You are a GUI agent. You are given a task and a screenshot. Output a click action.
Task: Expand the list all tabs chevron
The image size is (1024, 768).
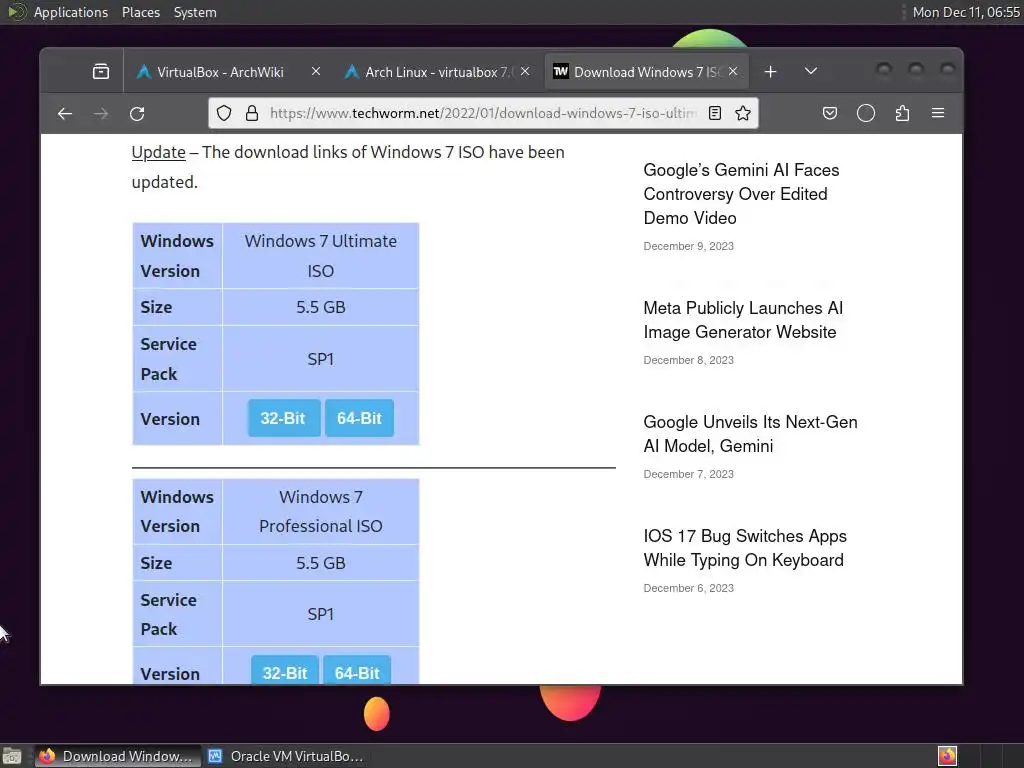(810, 71)
